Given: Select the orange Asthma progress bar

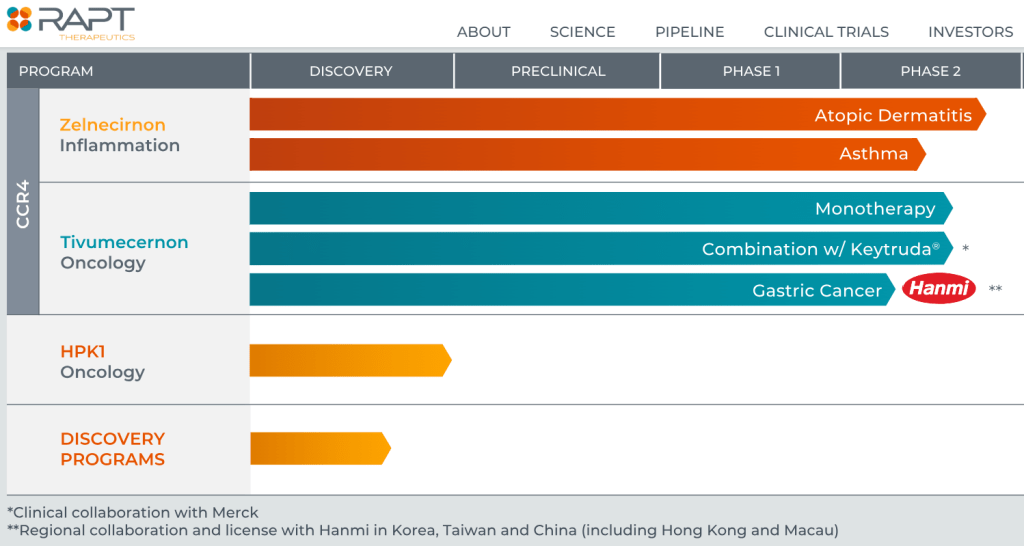Looking at the screenshot, I should point(585,154).
